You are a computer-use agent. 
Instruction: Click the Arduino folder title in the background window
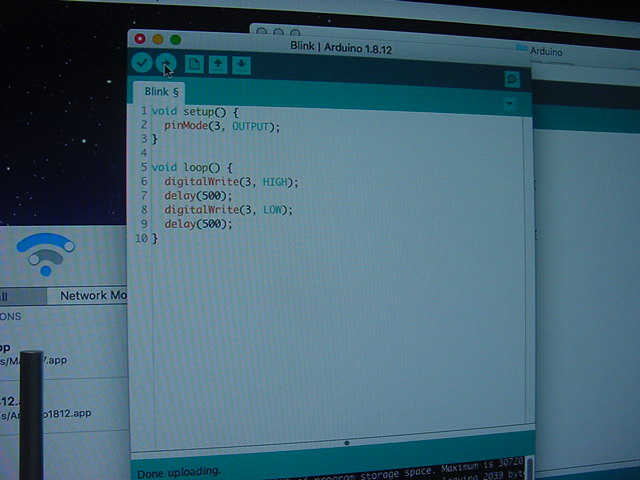tap(546, 51)
